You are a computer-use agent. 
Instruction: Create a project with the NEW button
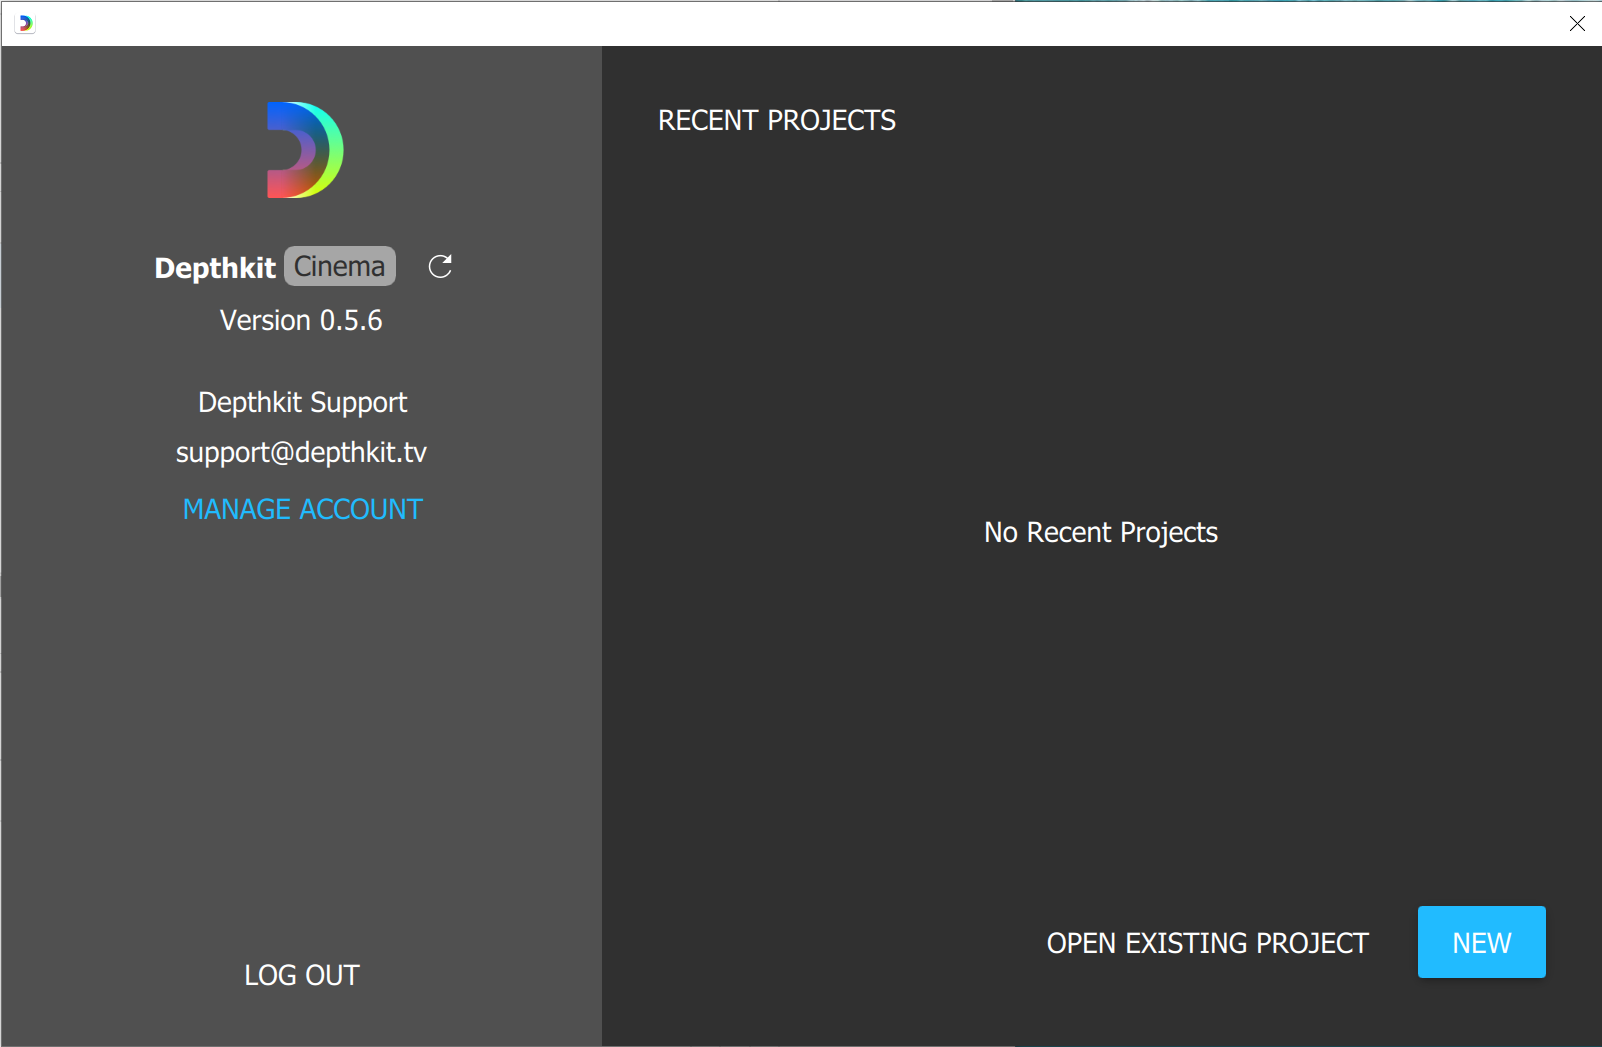pos(1481,942)
